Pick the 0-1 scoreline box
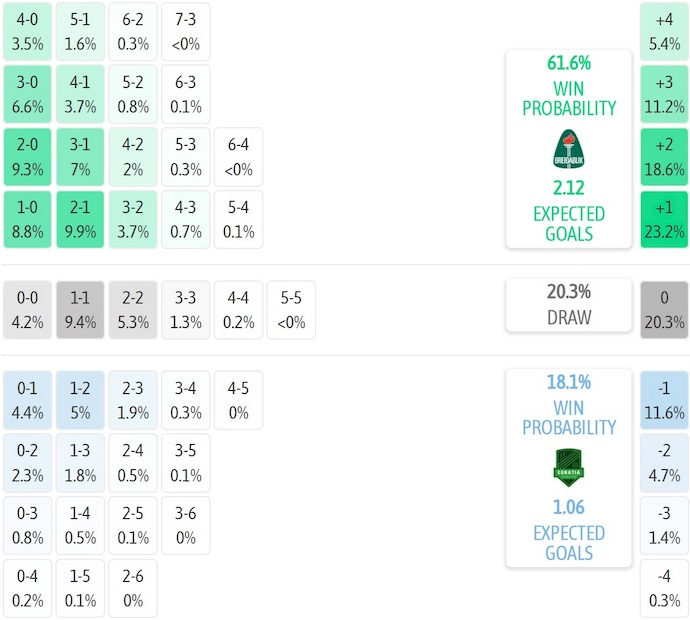This screenshot has width=690, height=620. (x=28, y=400)
